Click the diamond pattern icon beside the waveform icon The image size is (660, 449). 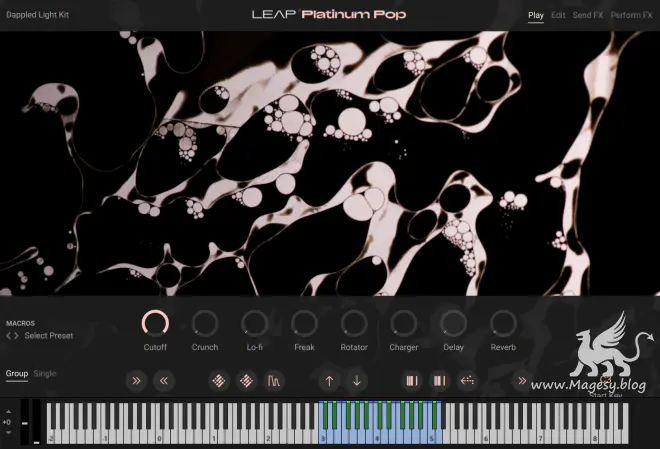[246, 381]
